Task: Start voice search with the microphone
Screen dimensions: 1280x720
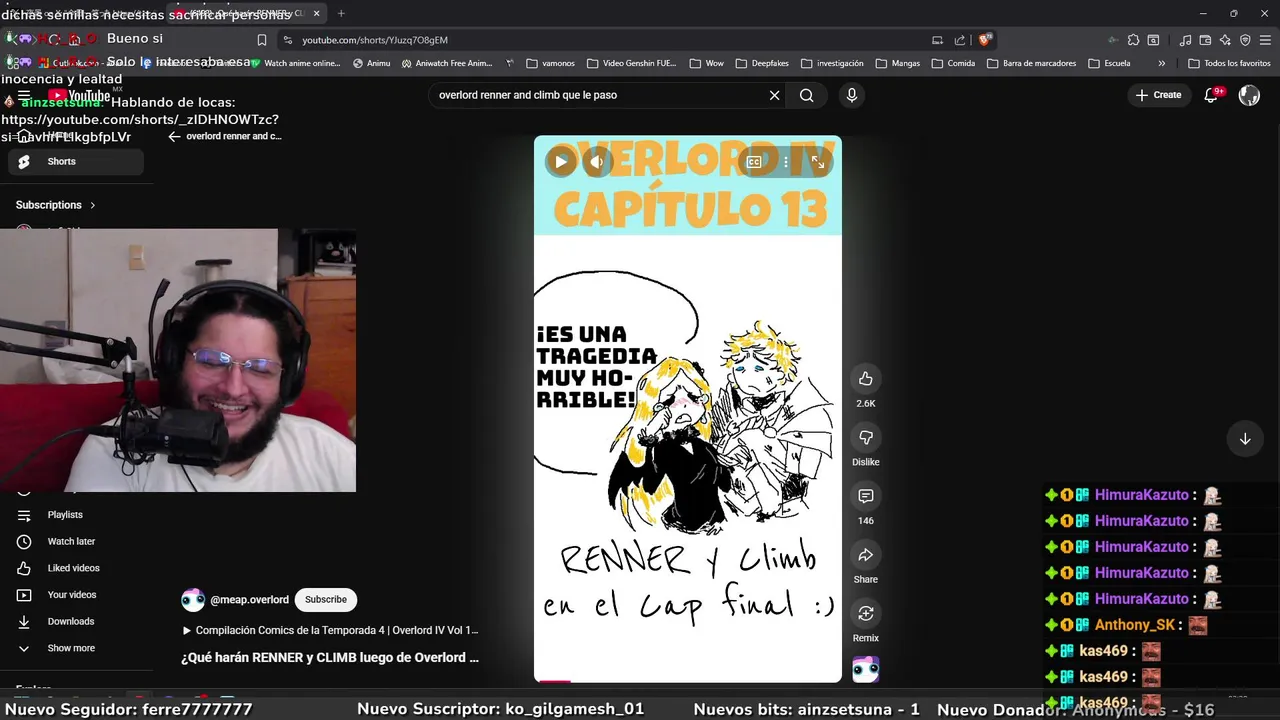Action: pyautogui.click(x=851, y=95)
